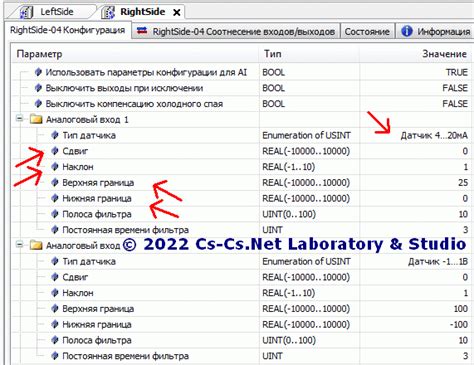Select FALSE value of Выключить выходы при исключении

coord(455,88)
